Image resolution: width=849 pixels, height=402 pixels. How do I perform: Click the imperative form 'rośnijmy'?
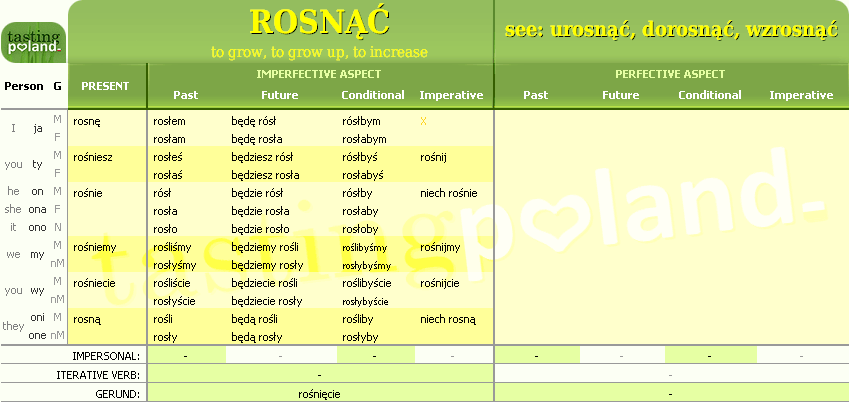pyautogui.click(x=440, y=248)
